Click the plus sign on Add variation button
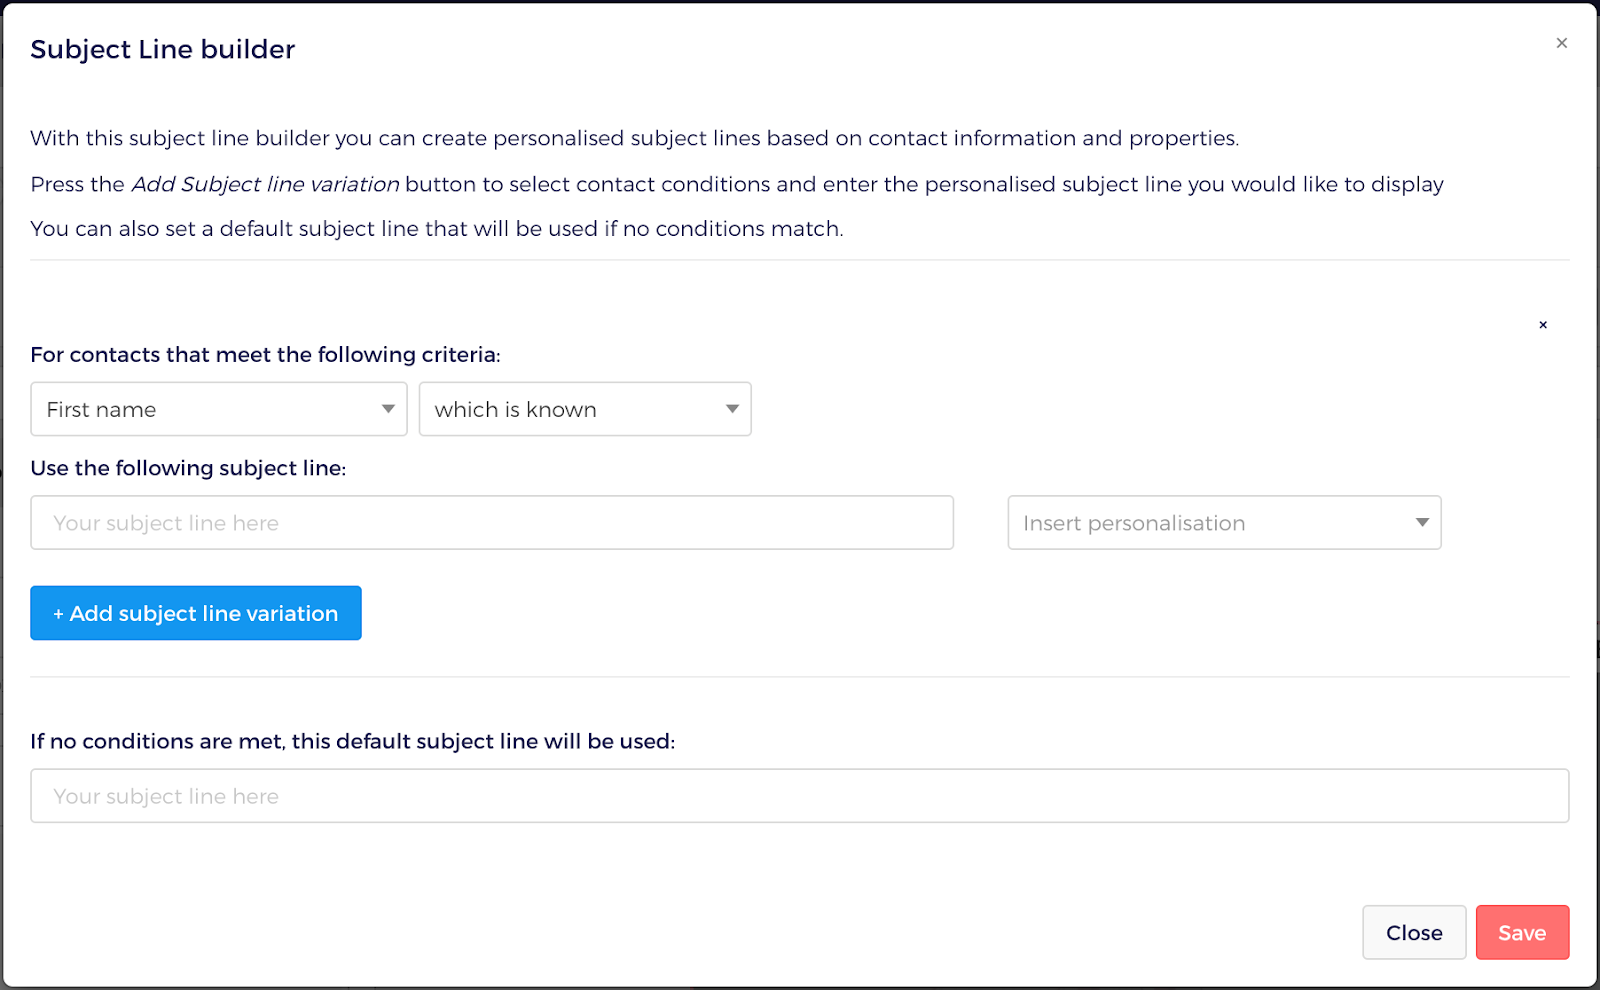Viewport: 1600px width, 990px height. [x=58, y=614]
